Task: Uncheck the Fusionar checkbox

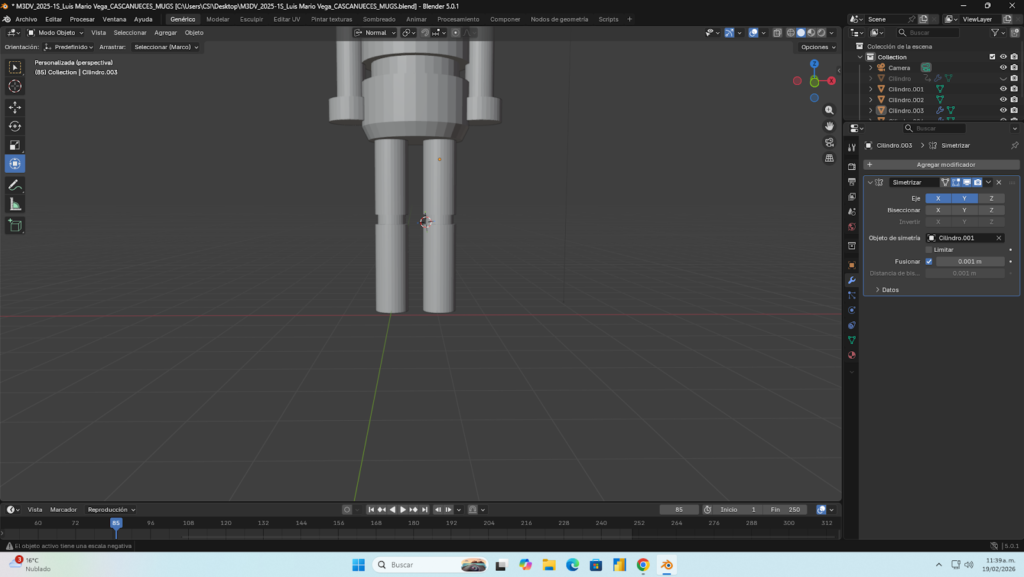Action: (929, 261)
